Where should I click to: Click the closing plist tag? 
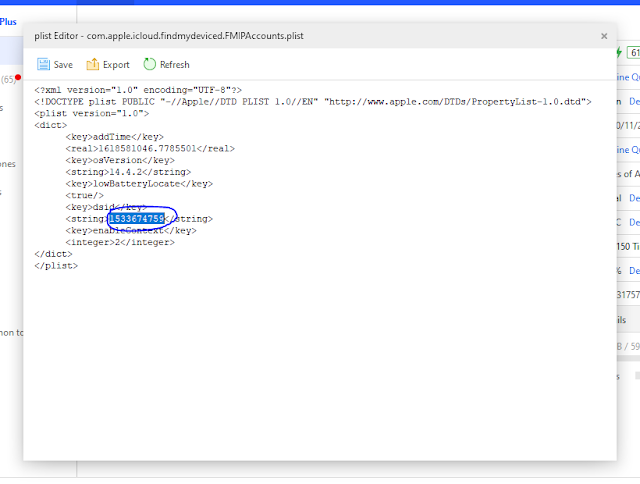[56, 266]
